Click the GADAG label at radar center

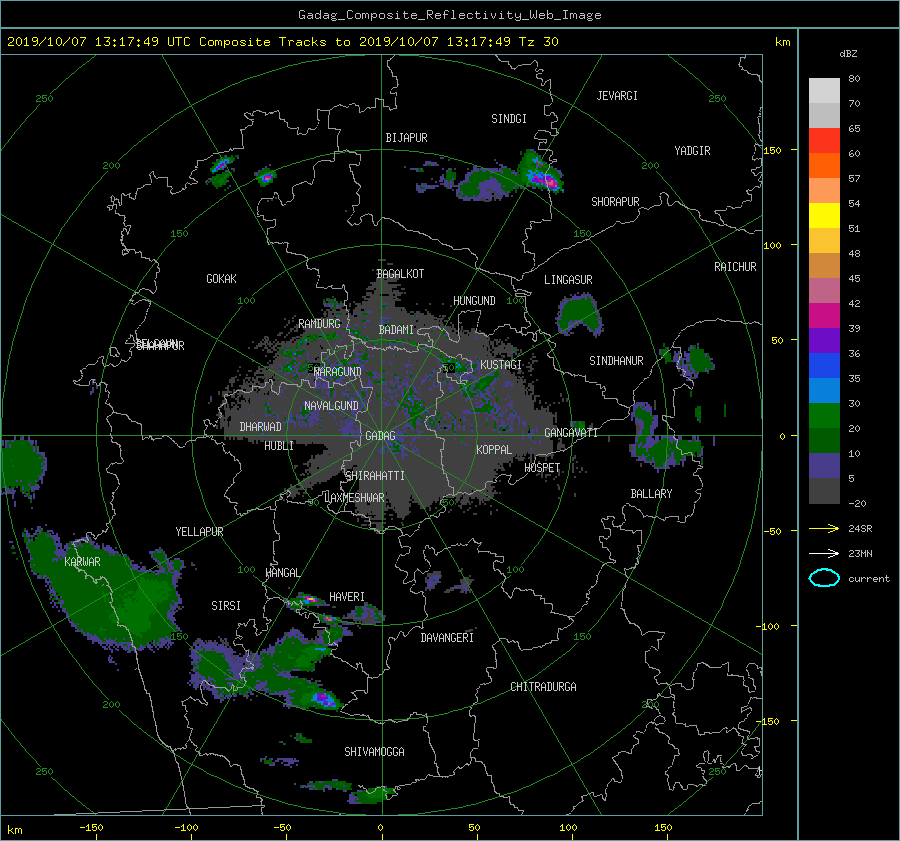380,436
